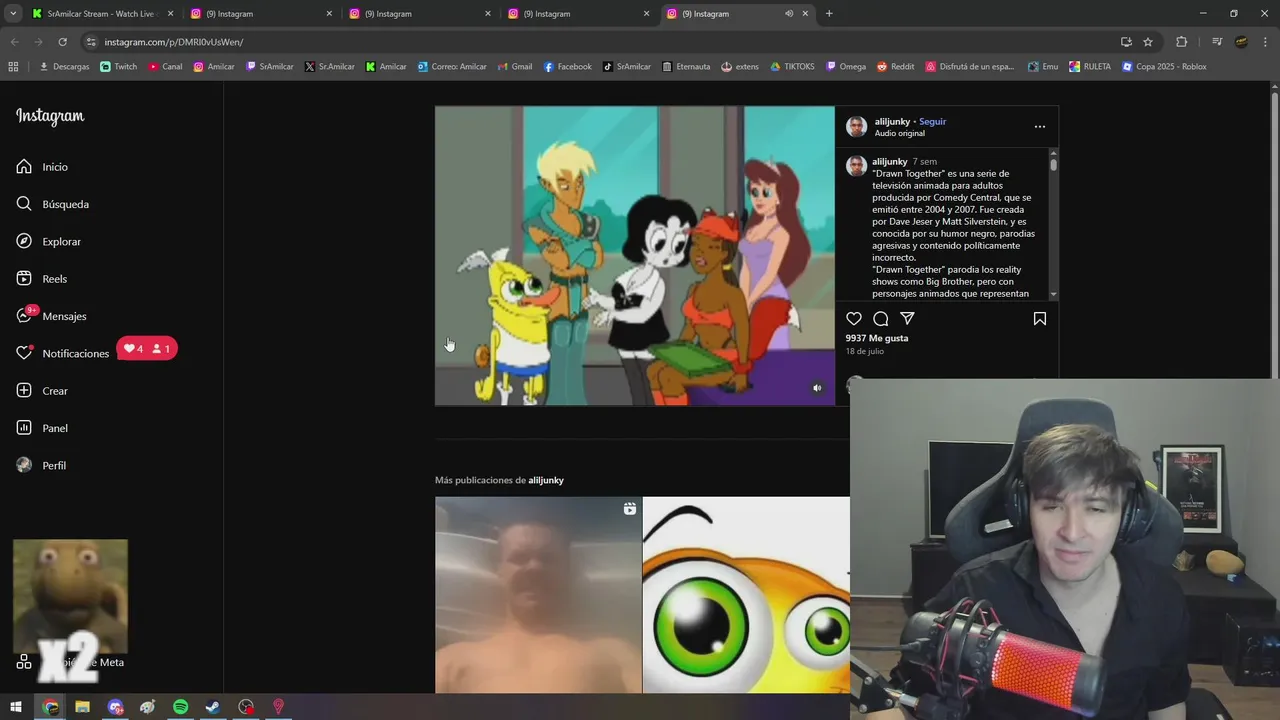Like the post with the heart icon
The width and height of the screenshot is (1280, 720).
(854, 319)
